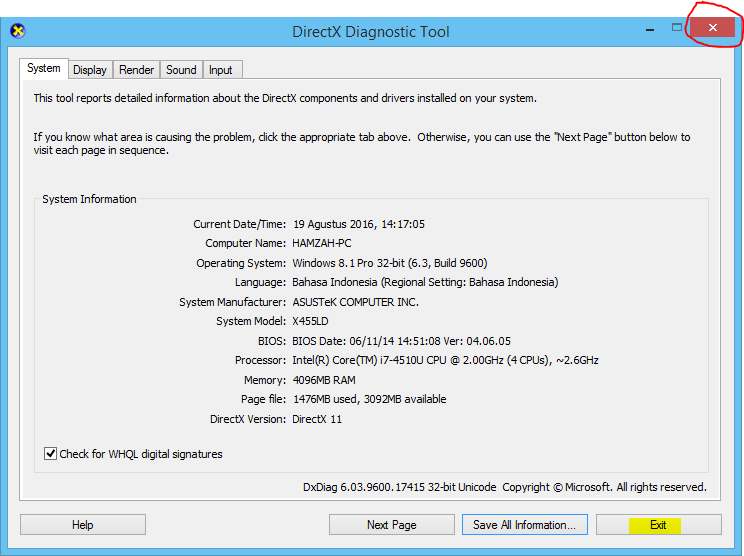This screenshot has height=556, width=744.
Task: Click the X455LD system model
Action: pos(310,321)
